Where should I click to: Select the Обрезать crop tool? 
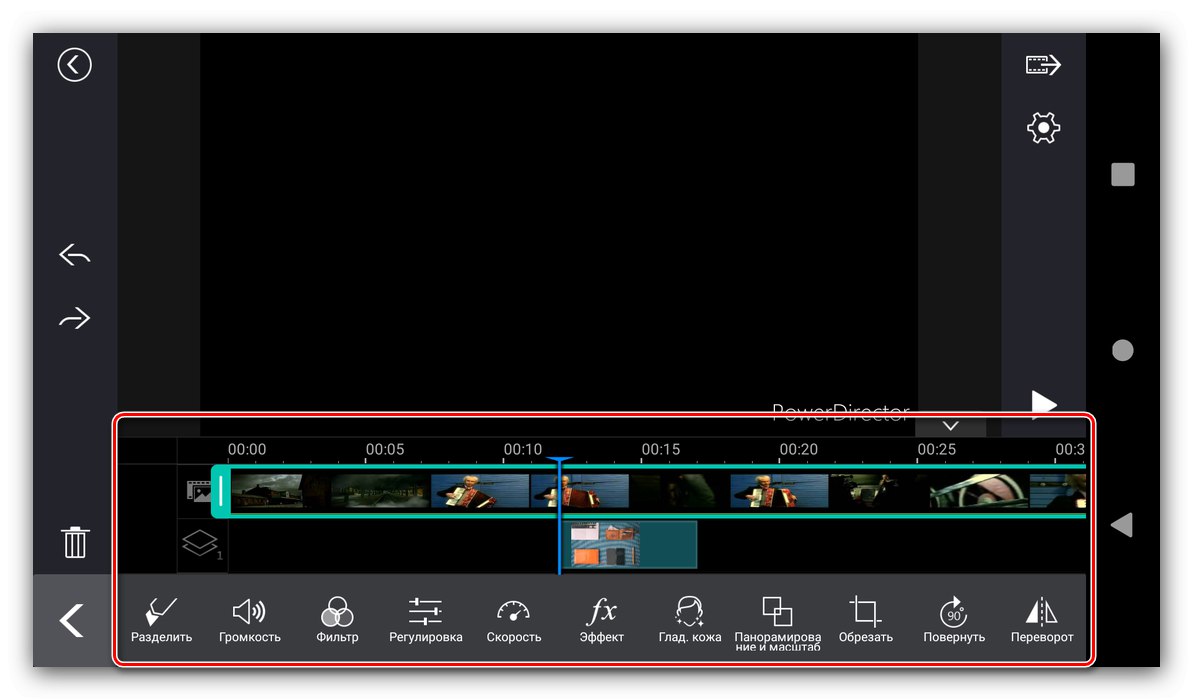(866, 621)
